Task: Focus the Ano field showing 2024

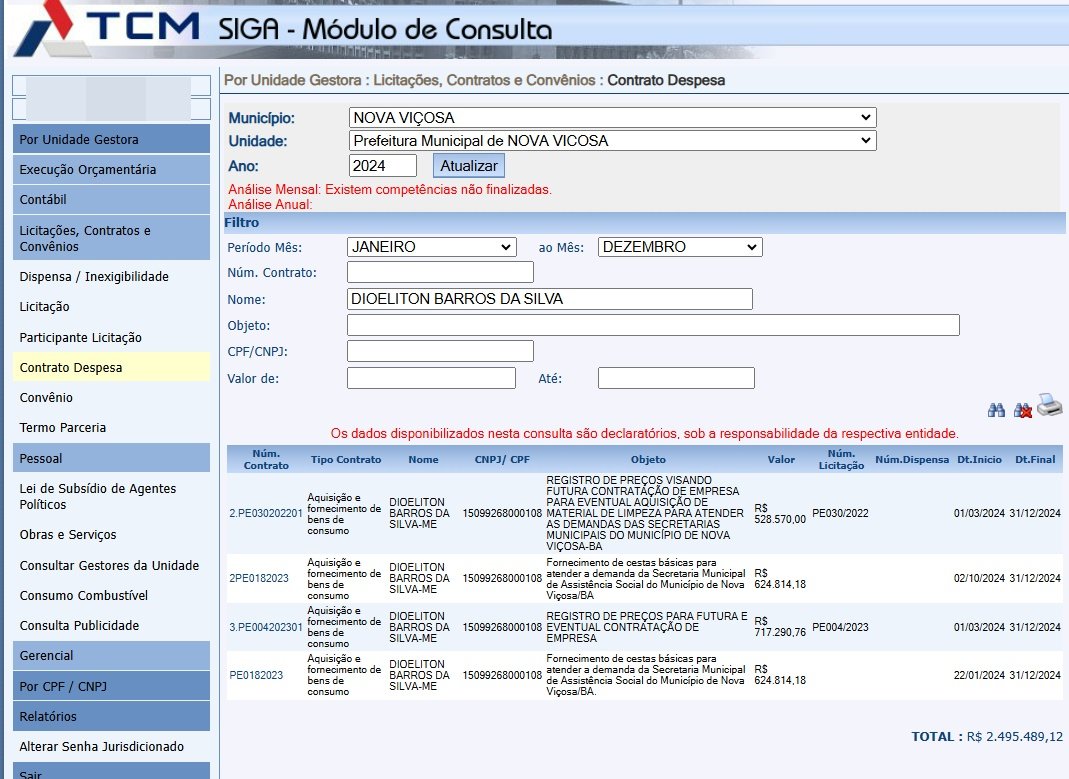Action: (382, 166)
